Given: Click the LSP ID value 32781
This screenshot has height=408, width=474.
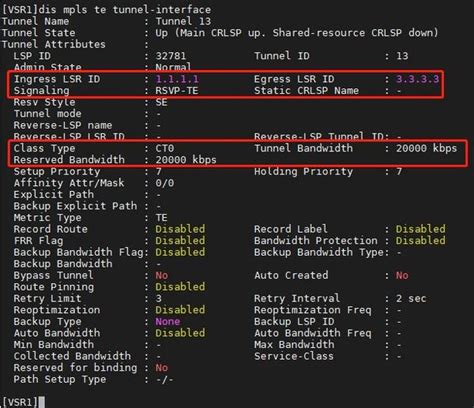Looking at the screenshot, I should click(171, 56).
